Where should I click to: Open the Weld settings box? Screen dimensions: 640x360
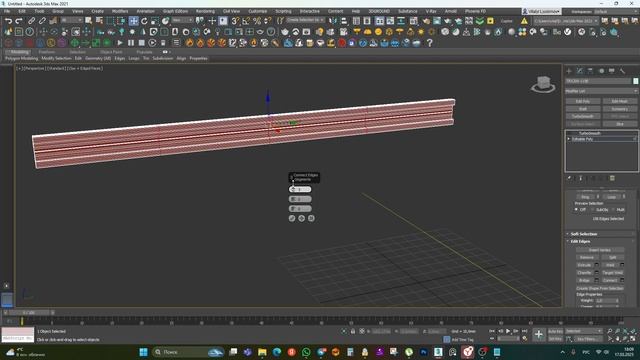(622, 265)
